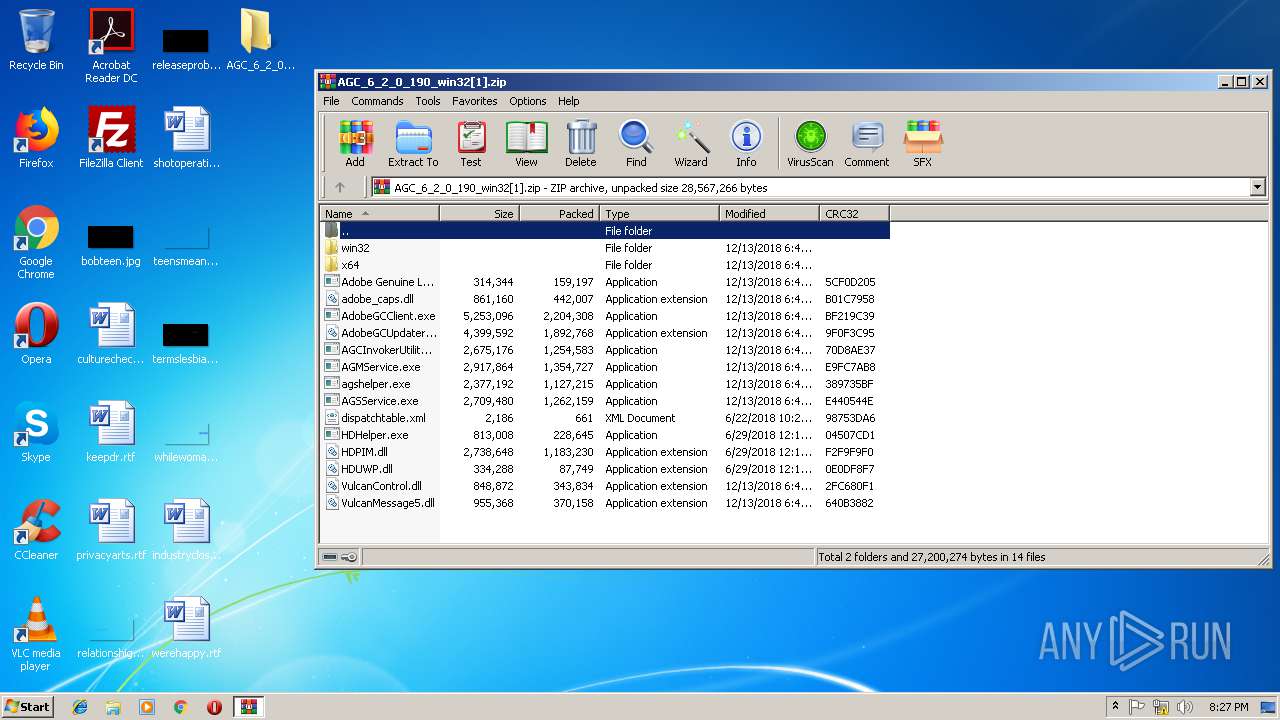This screenshot has width=1280, height=720.
Task: Click the Windows Start button
Action: 28,707
